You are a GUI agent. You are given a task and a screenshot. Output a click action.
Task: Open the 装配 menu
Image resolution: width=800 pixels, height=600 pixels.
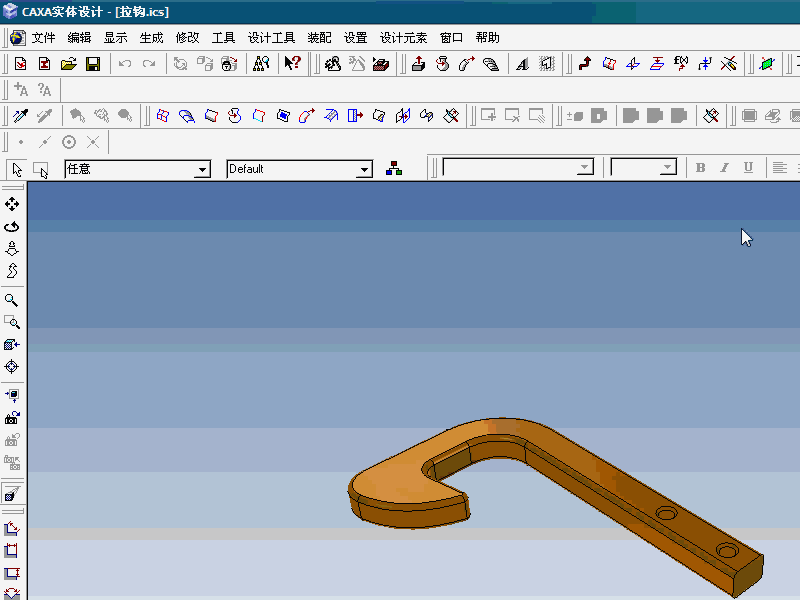(x=319, y=38)
